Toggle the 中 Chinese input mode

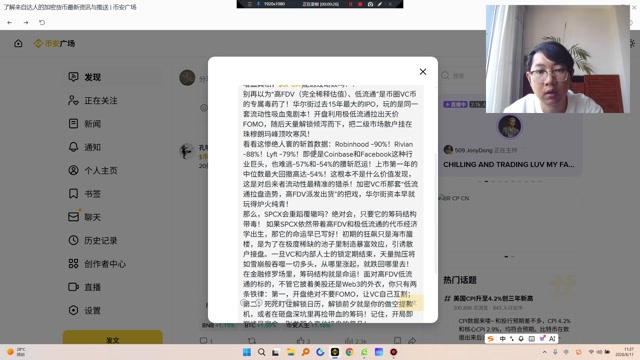[503, 339]
